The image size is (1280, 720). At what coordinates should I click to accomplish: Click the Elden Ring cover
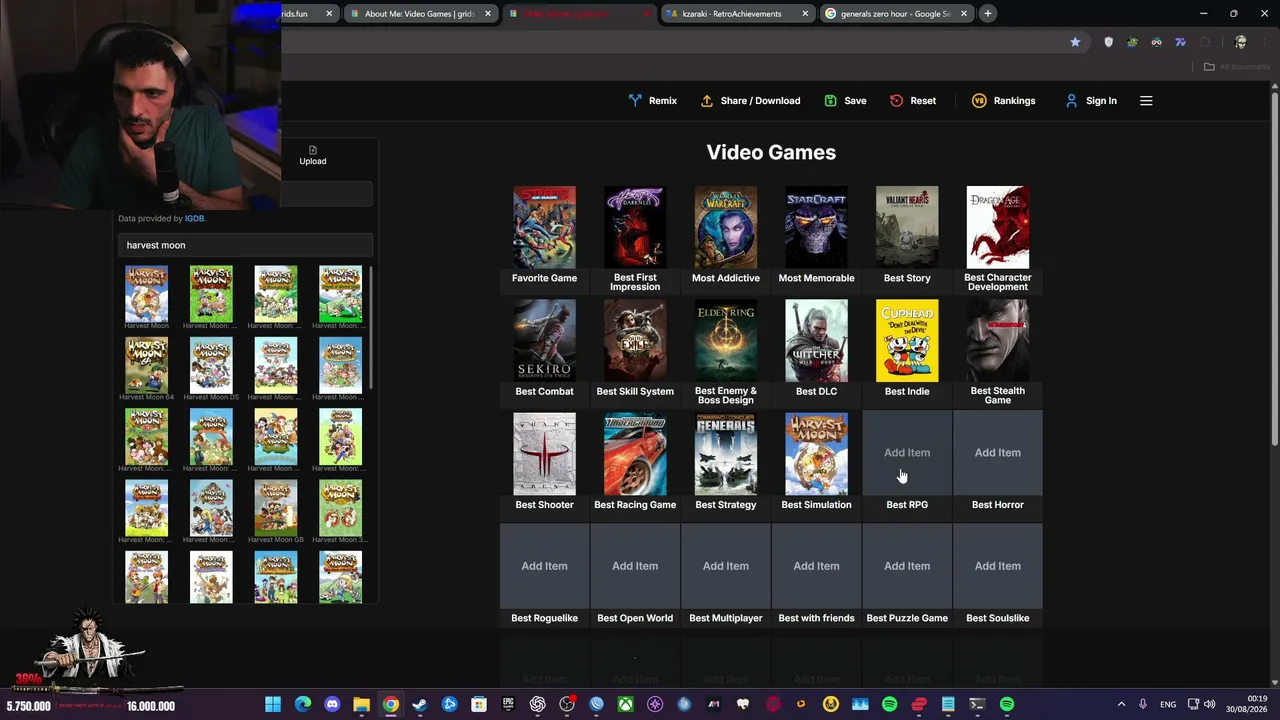(726, 341)
